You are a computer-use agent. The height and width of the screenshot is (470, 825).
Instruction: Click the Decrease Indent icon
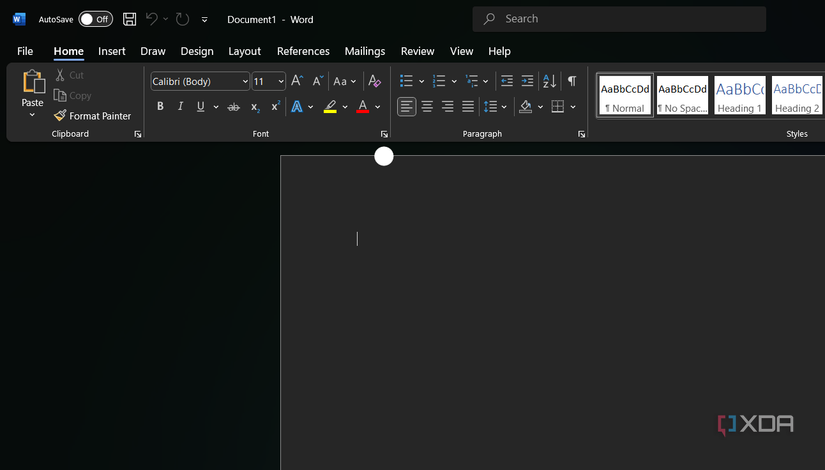click(507, 81)
